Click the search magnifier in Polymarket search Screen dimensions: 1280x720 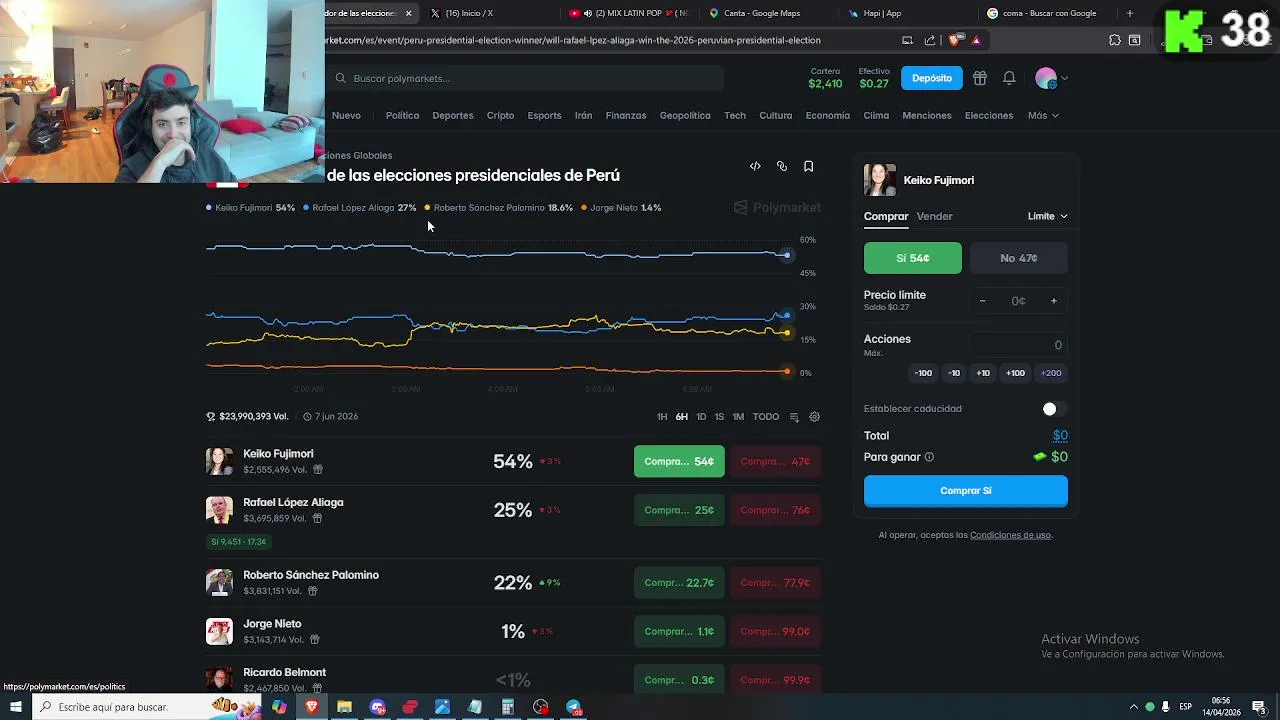tap(341, 78)
